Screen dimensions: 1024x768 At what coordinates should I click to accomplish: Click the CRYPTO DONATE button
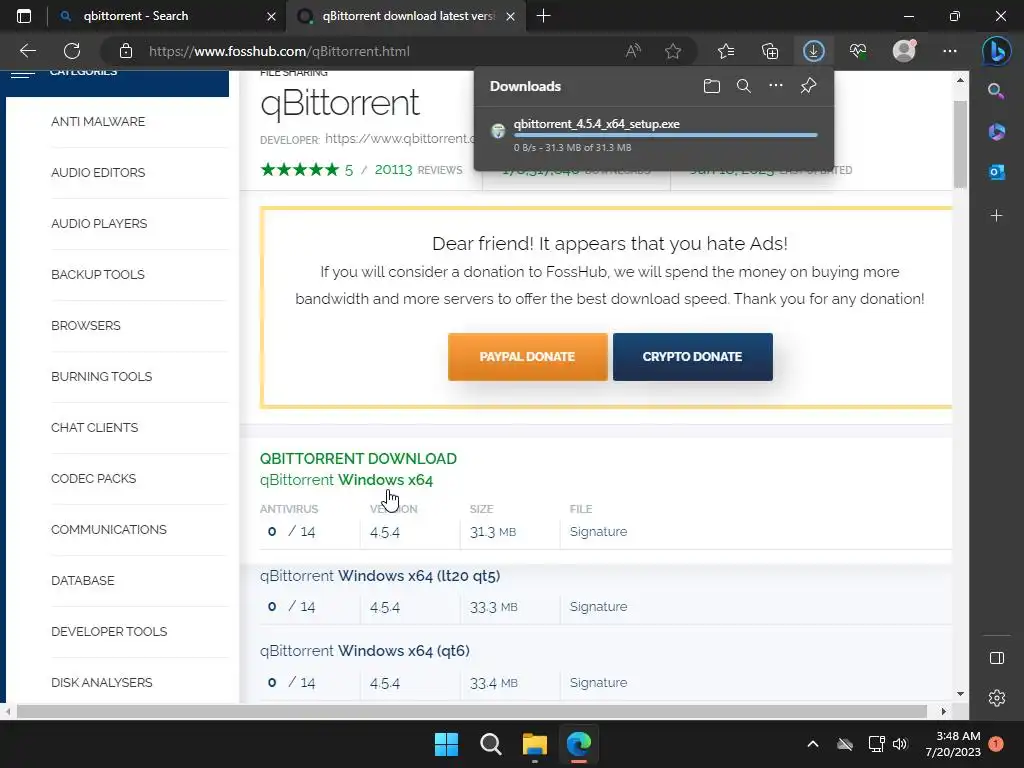point(692,357)
